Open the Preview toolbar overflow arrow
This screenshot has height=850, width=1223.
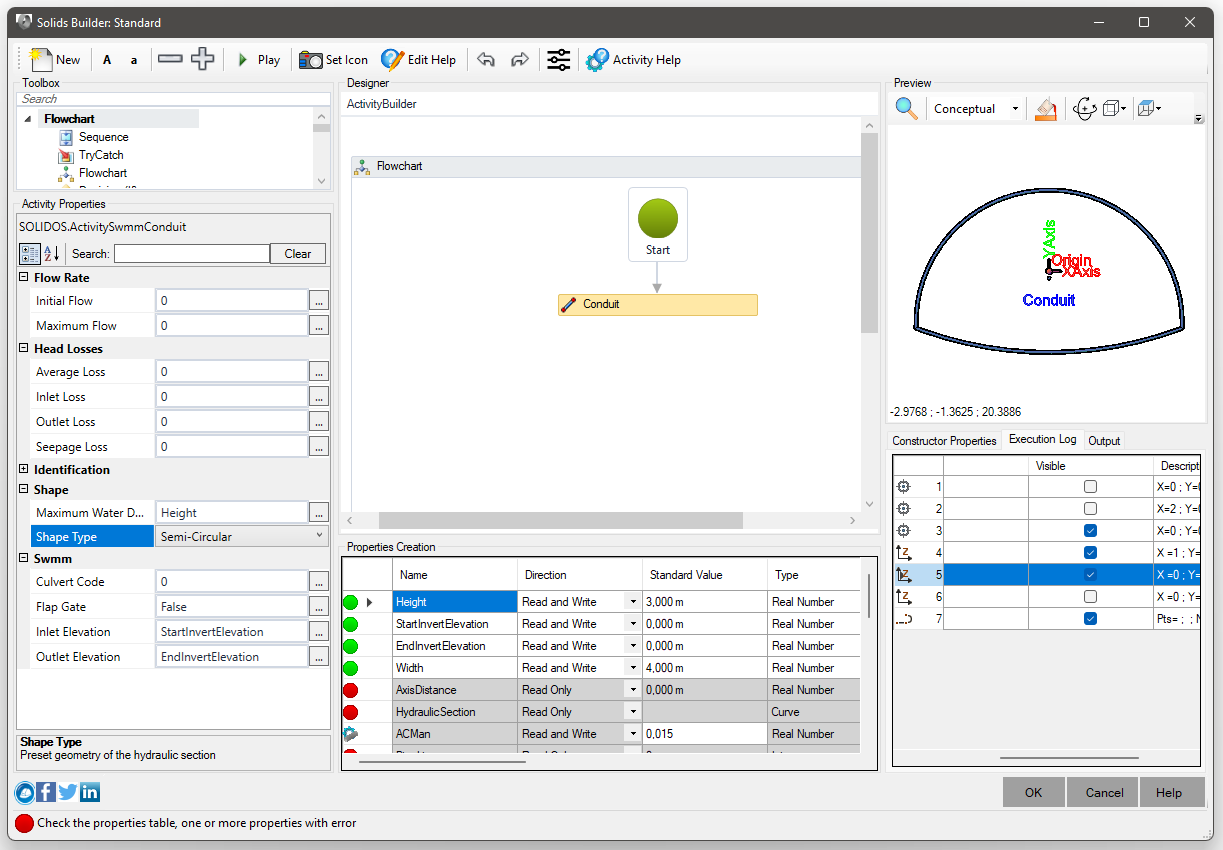[x=1198, y=119]
